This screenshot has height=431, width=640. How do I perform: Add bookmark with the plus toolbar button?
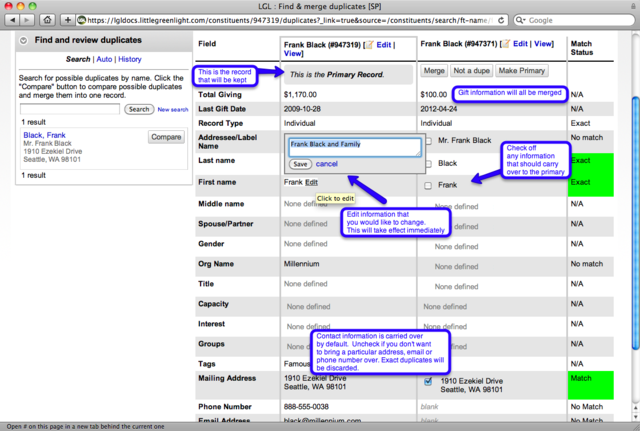tap(67, 20)
